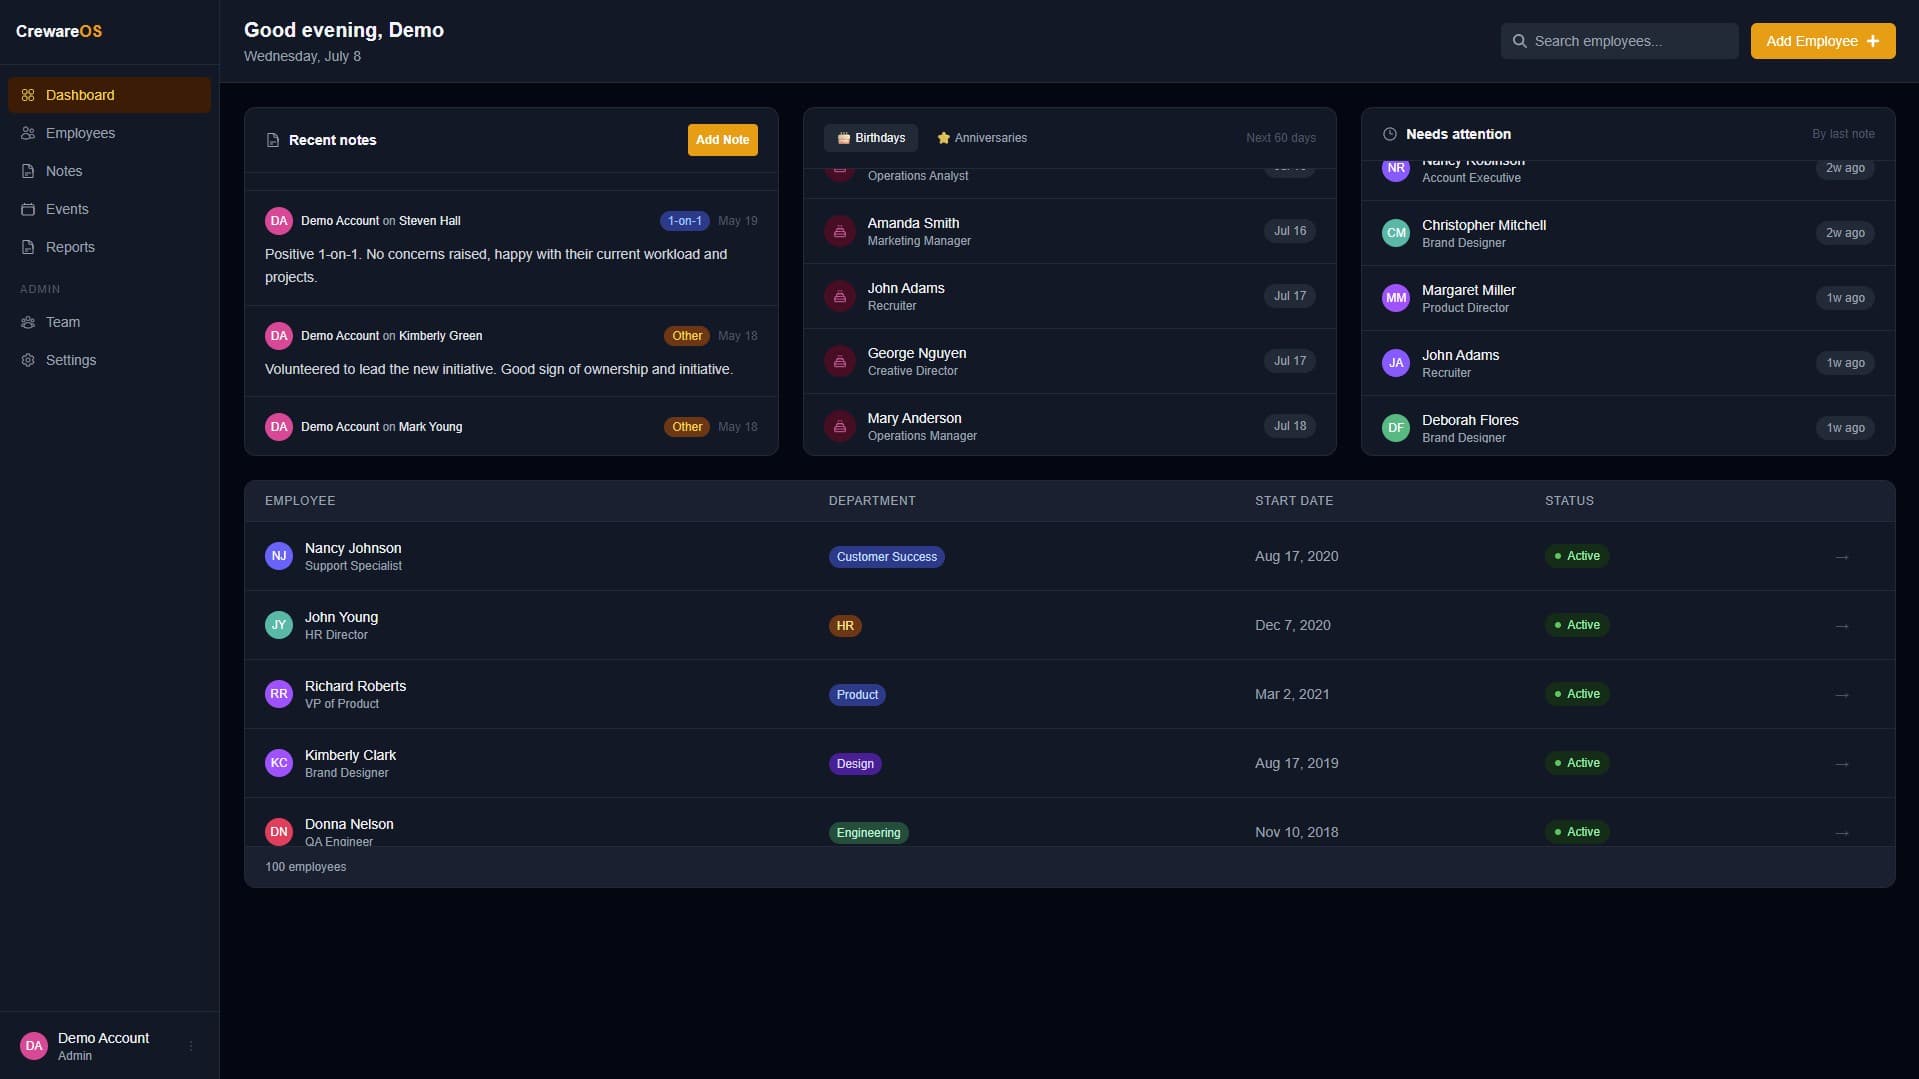Open the Notes page from sidebar
The width and height of the screenshot is (1919, 1079).
tap(109, 171)
